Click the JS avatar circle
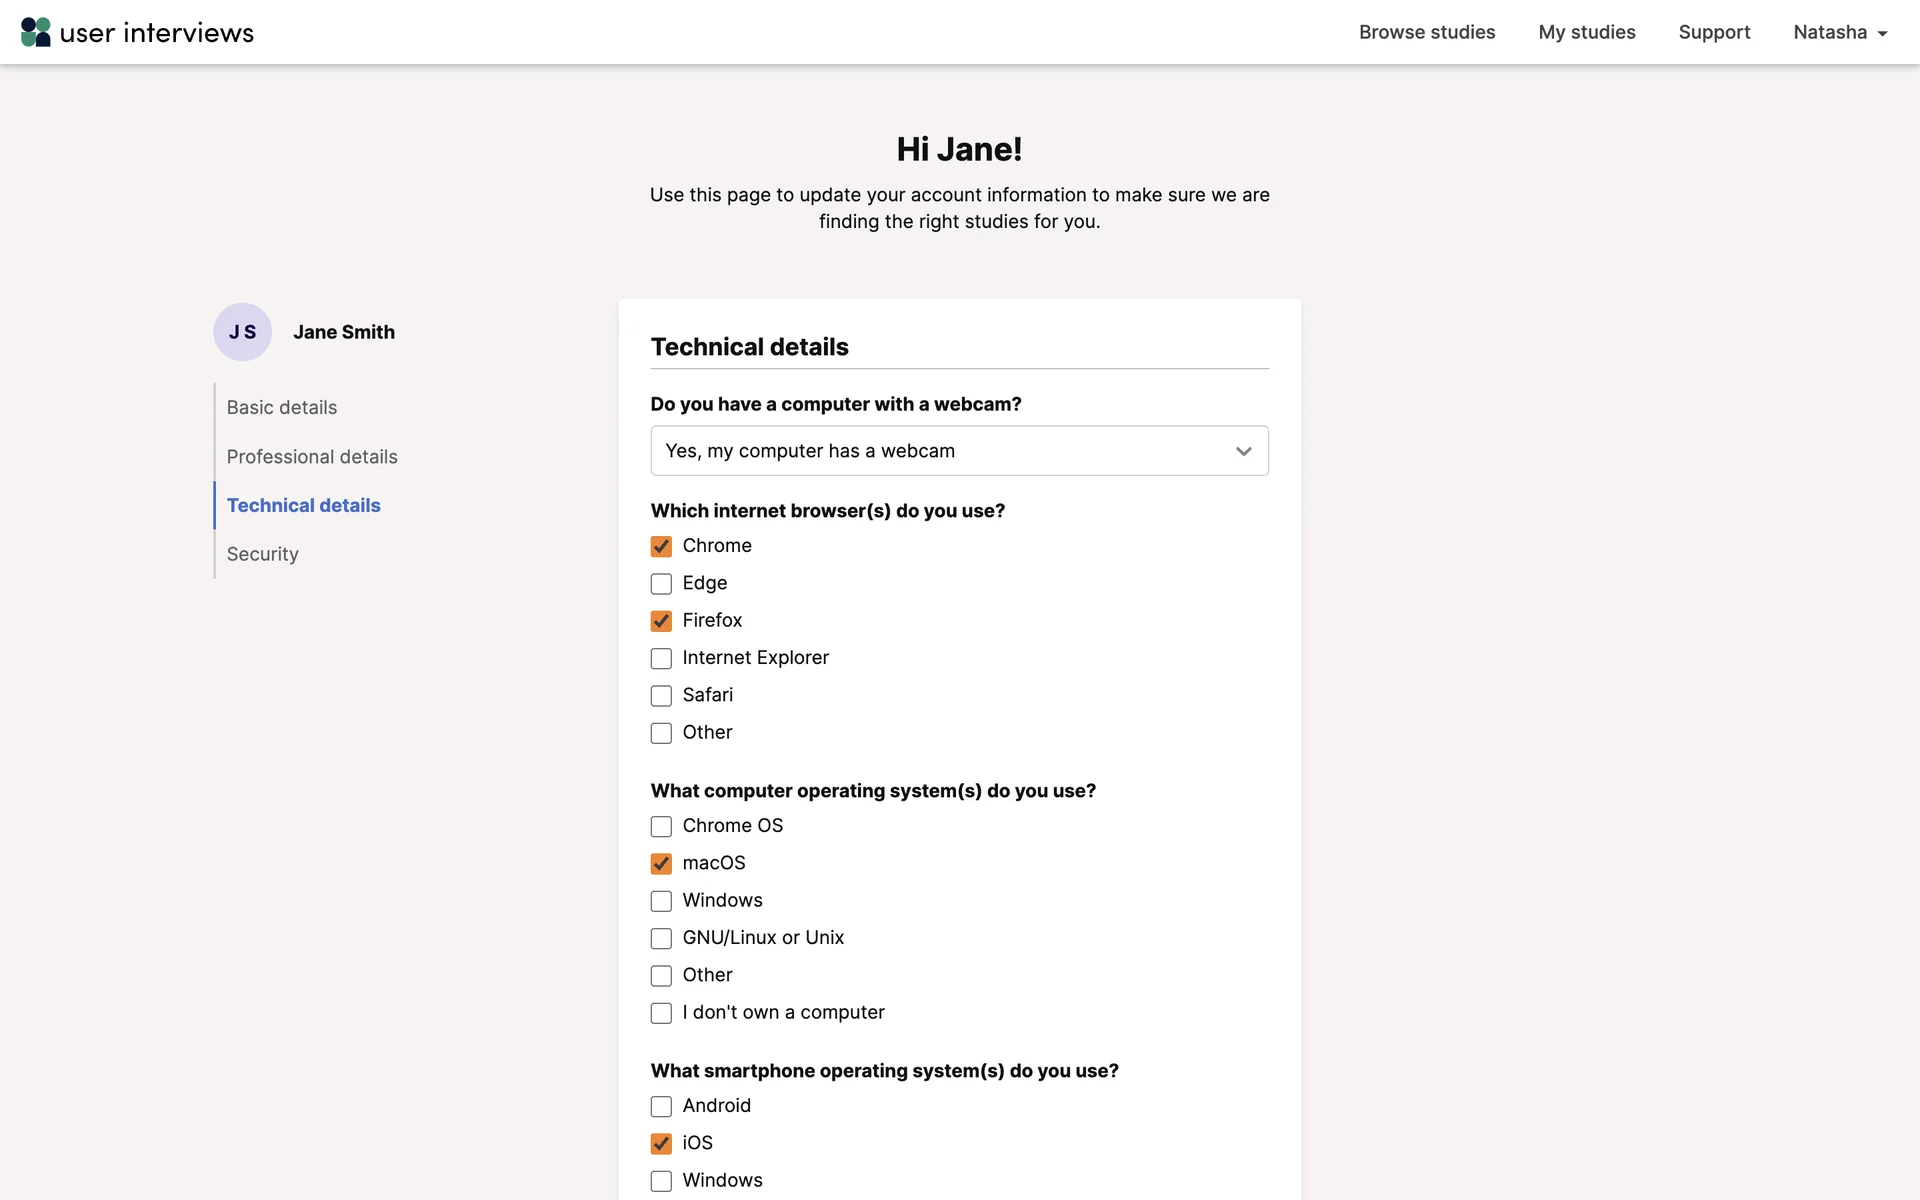The image size is (1920, 1200). tap(242, 332)
